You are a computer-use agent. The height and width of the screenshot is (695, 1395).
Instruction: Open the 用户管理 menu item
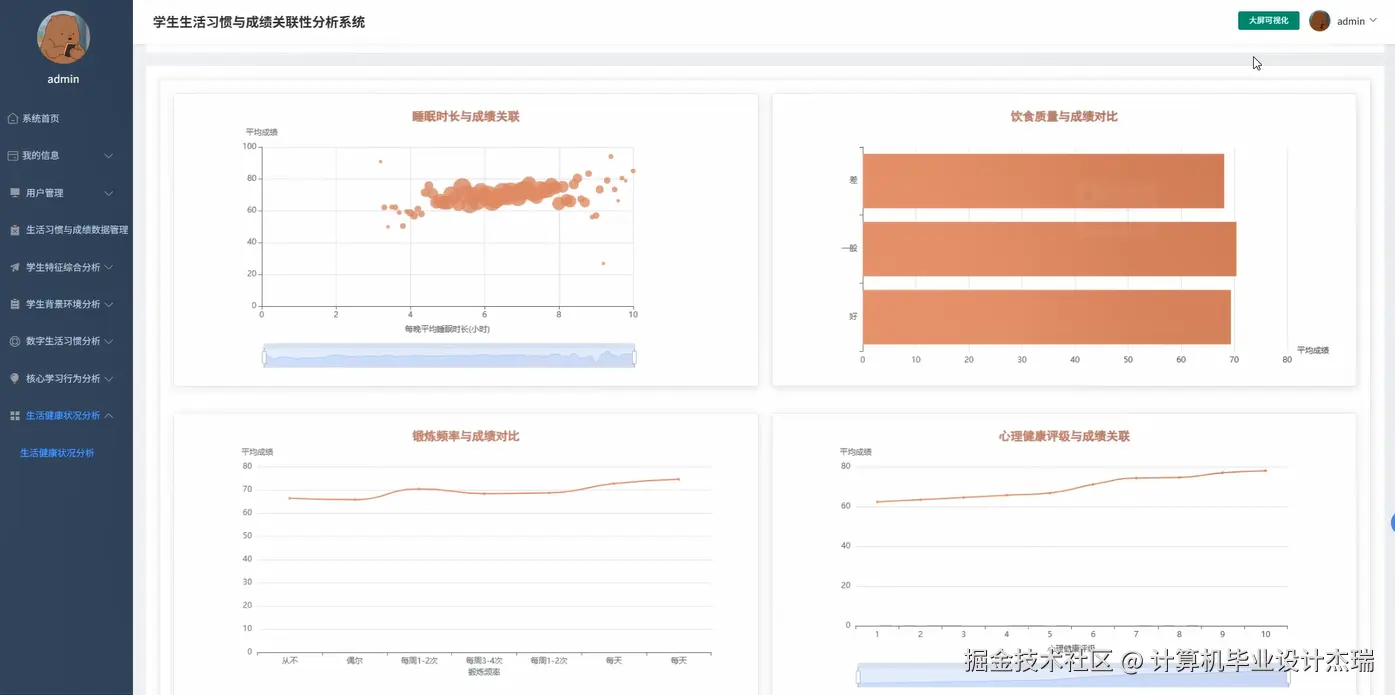[x=66, y=193]
